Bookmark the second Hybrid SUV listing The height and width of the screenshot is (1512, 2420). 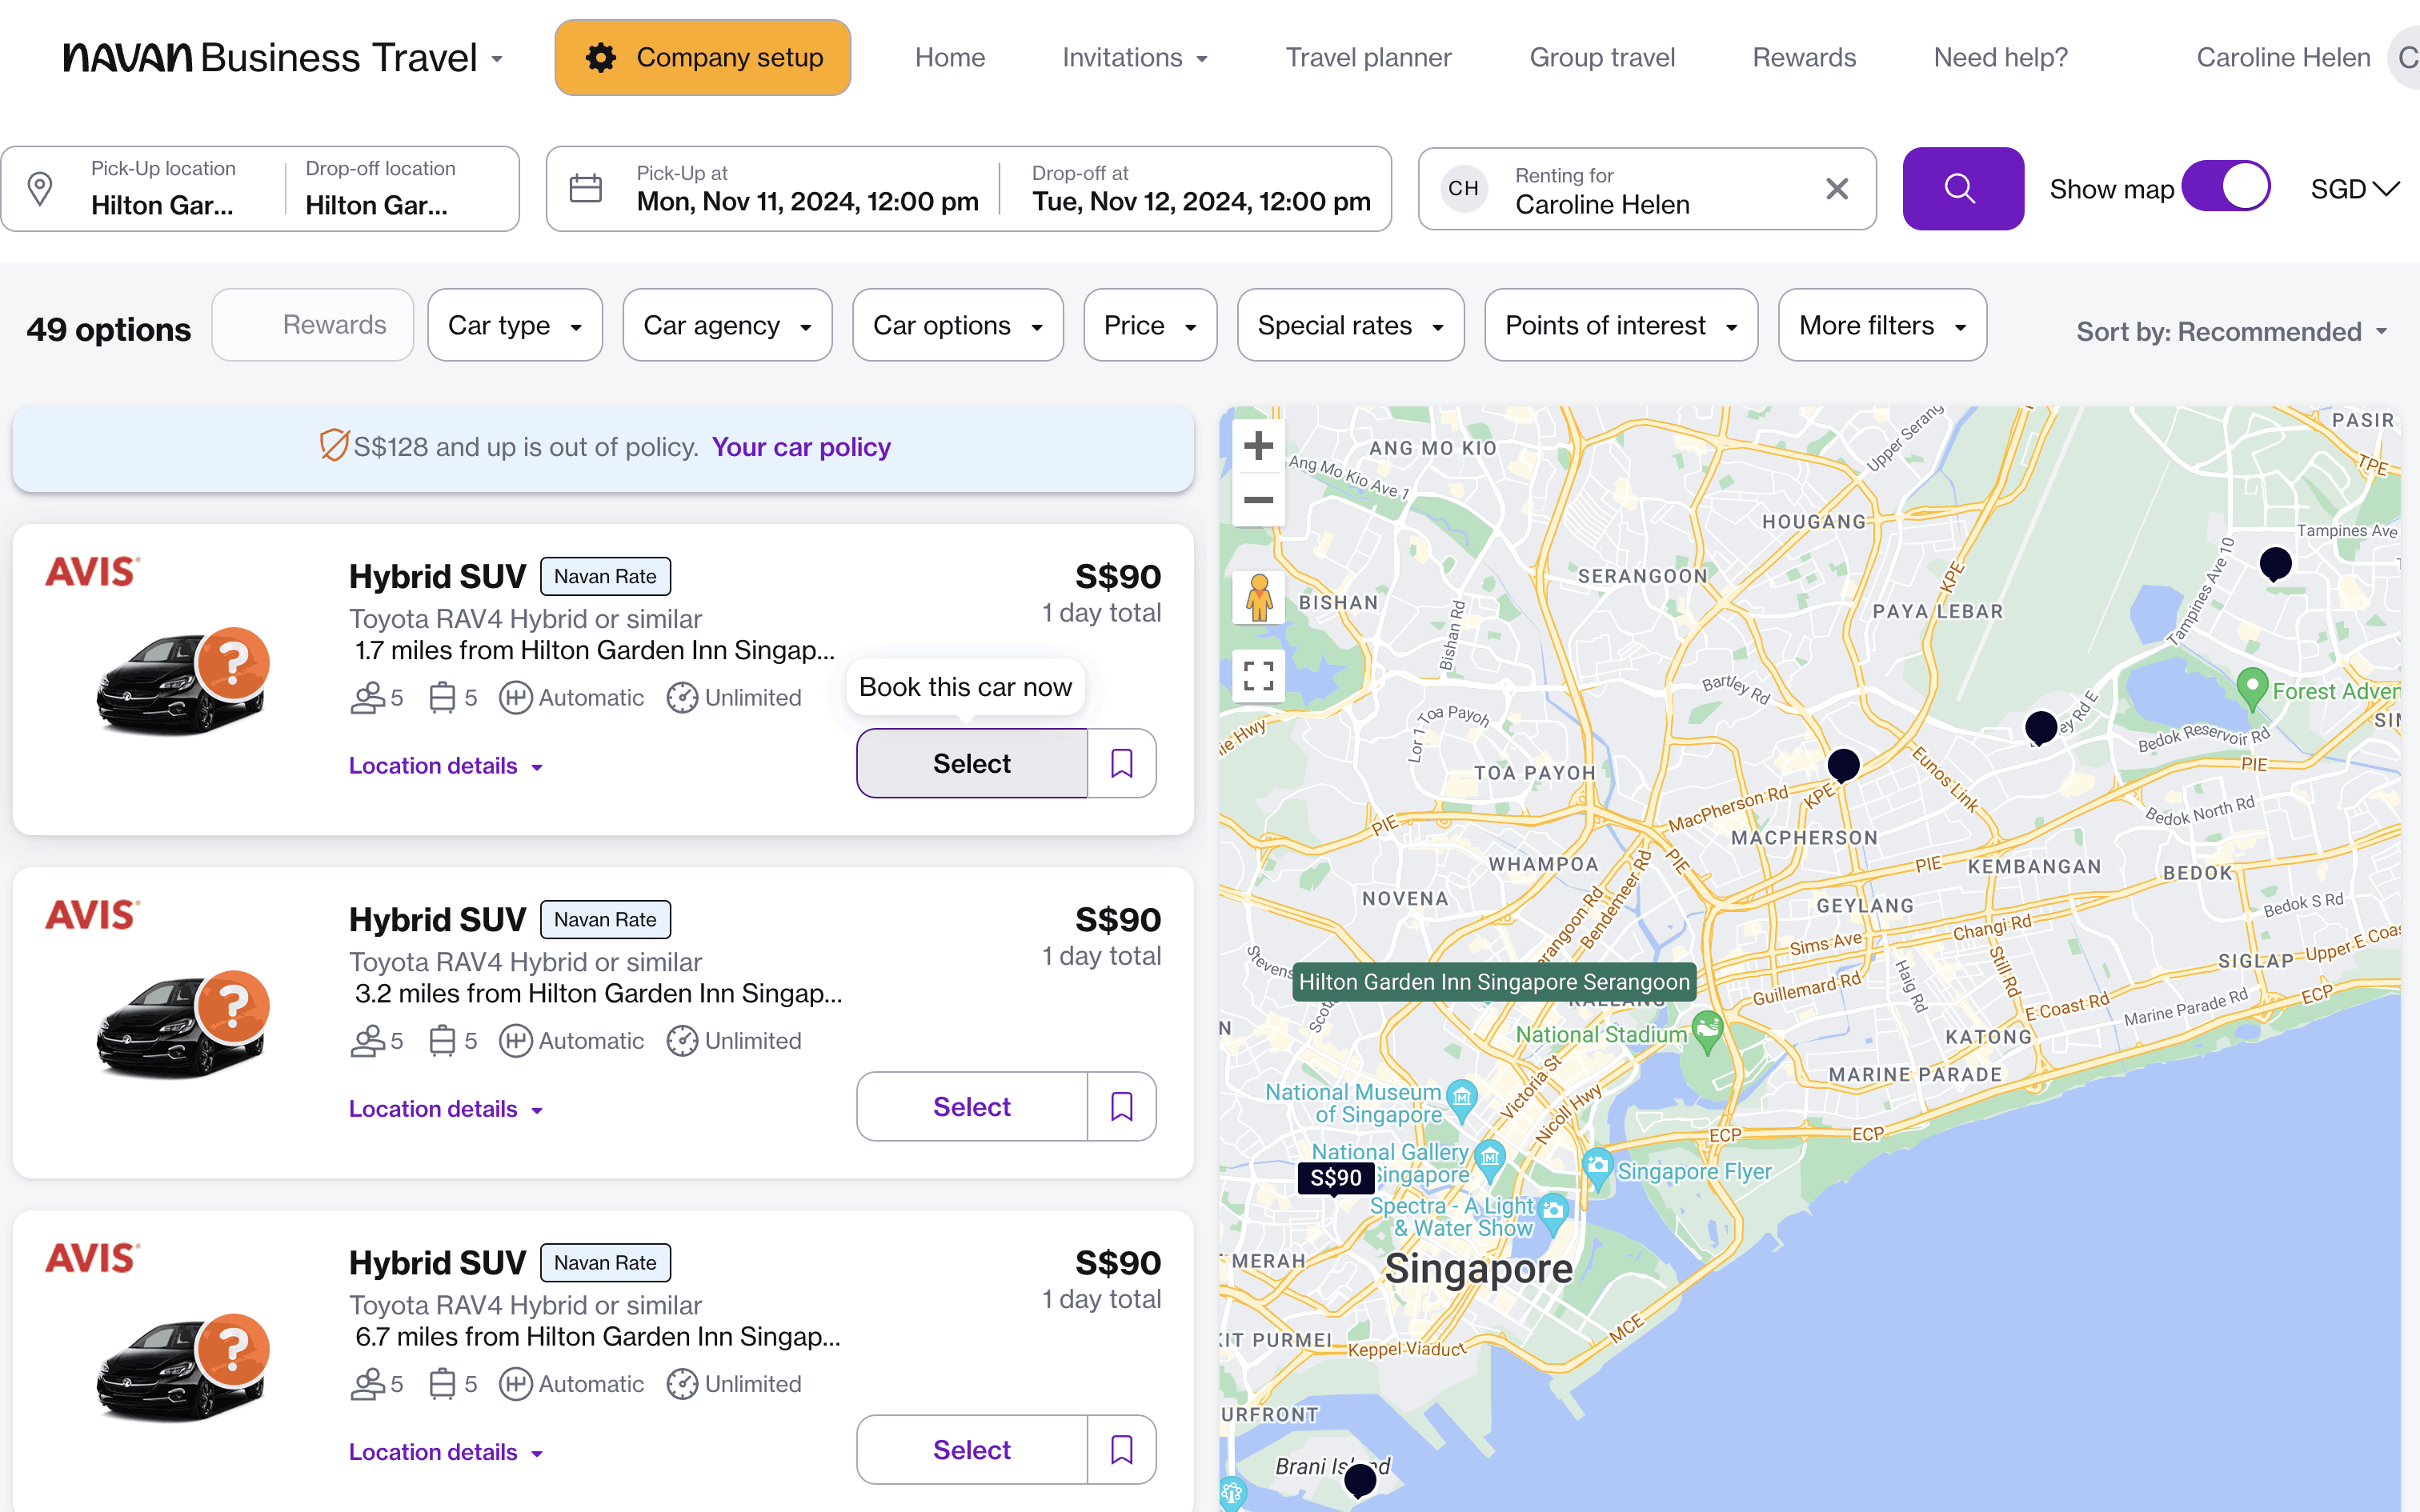tap(1121, 1106)
